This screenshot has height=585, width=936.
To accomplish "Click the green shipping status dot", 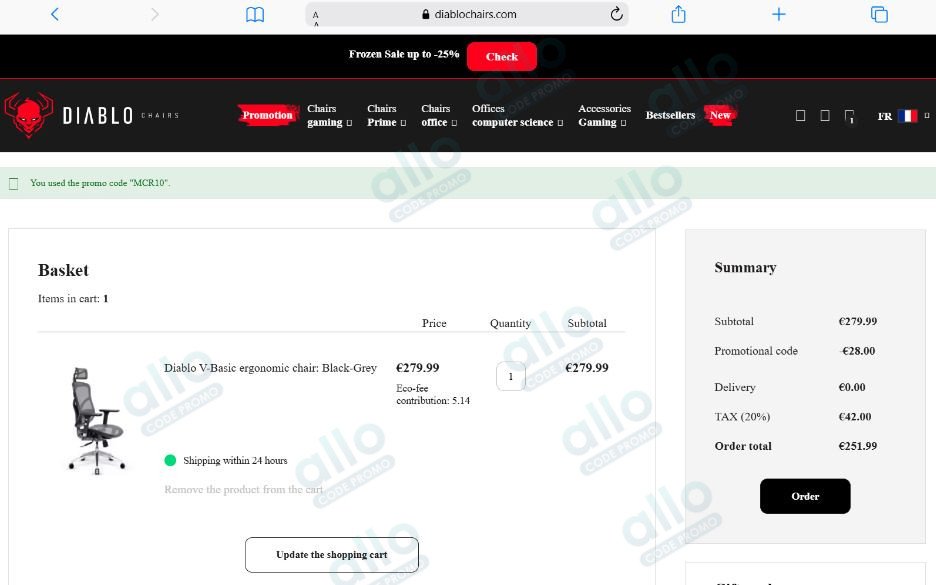I will click(170, 460).
